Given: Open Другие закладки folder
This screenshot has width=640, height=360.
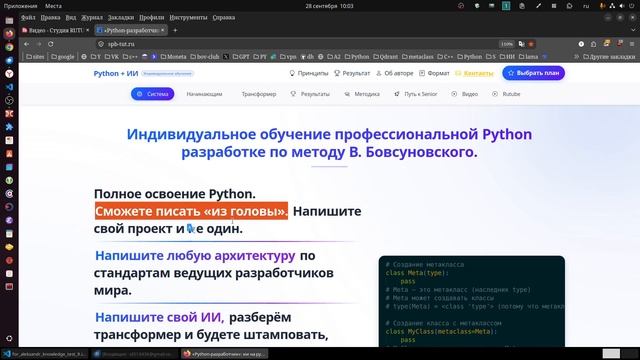Looking at the screenshot, I should [x=609, y=57].
